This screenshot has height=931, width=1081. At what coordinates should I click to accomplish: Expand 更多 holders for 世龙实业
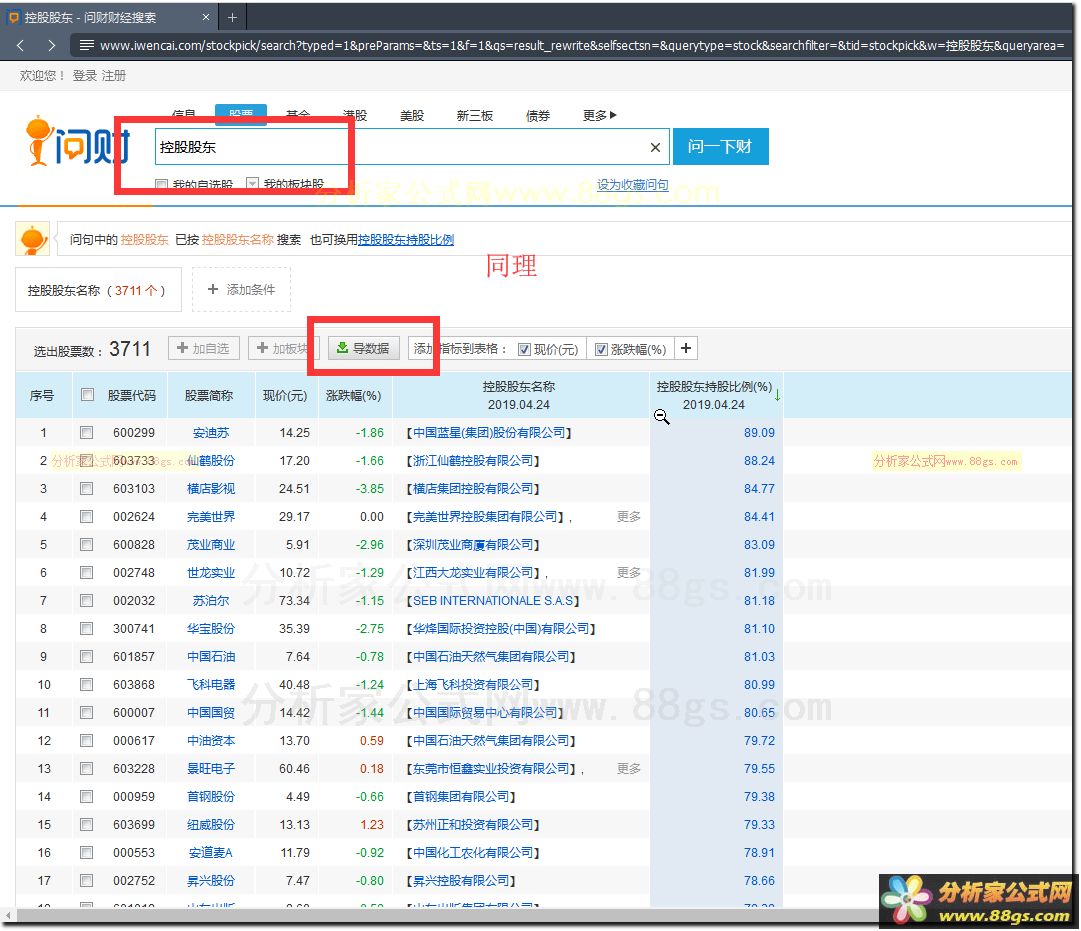(628, 572)
